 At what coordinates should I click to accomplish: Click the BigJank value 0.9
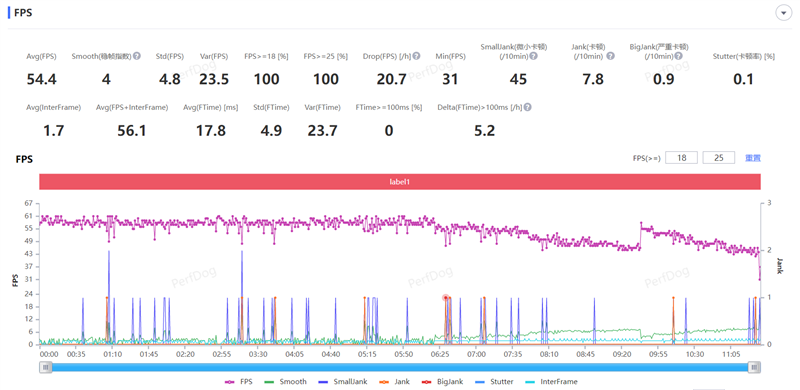pos(663,79)
